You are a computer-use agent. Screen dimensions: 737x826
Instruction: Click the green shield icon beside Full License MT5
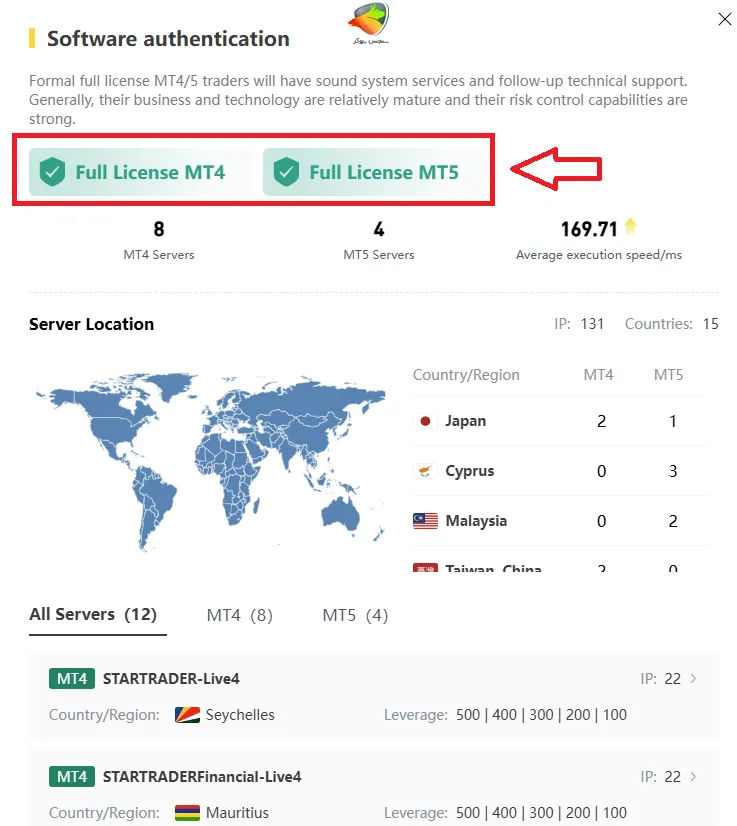click(287, 170)
